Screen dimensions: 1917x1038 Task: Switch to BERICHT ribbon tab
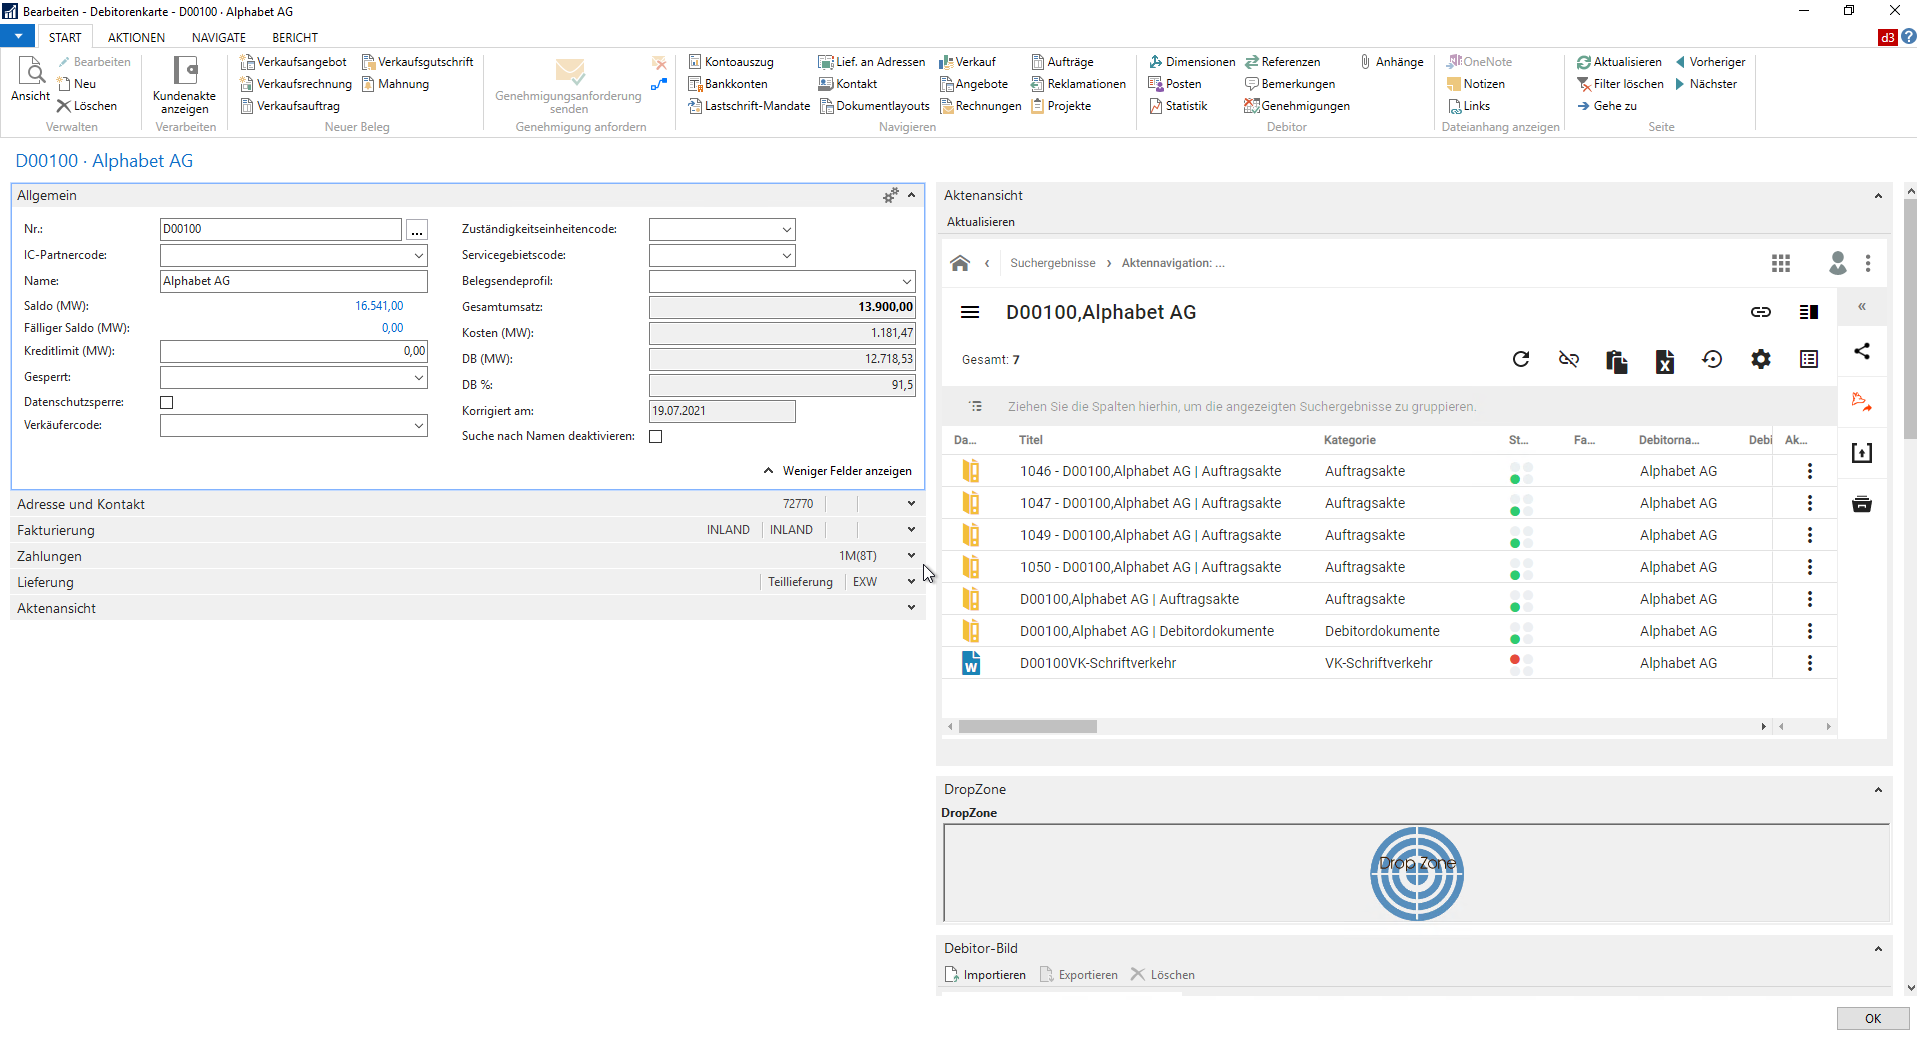[x=295, y=37]
